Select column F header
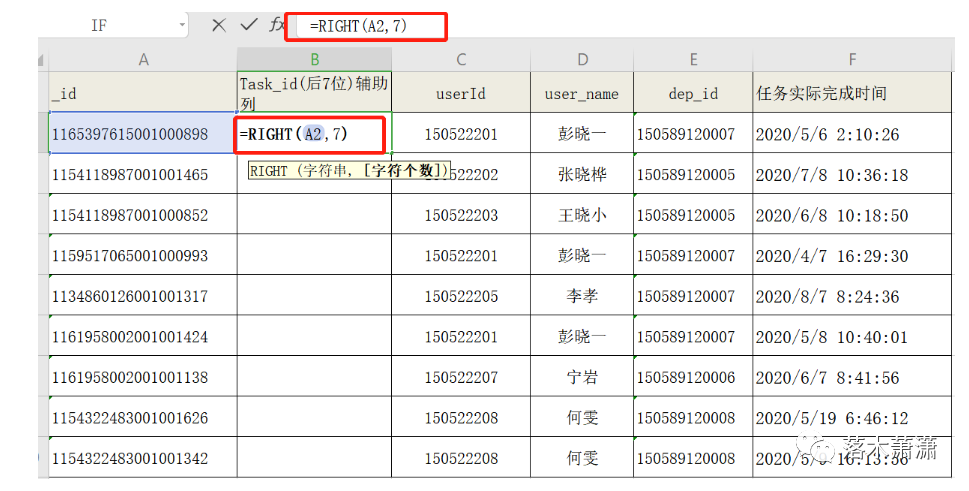 852,60
